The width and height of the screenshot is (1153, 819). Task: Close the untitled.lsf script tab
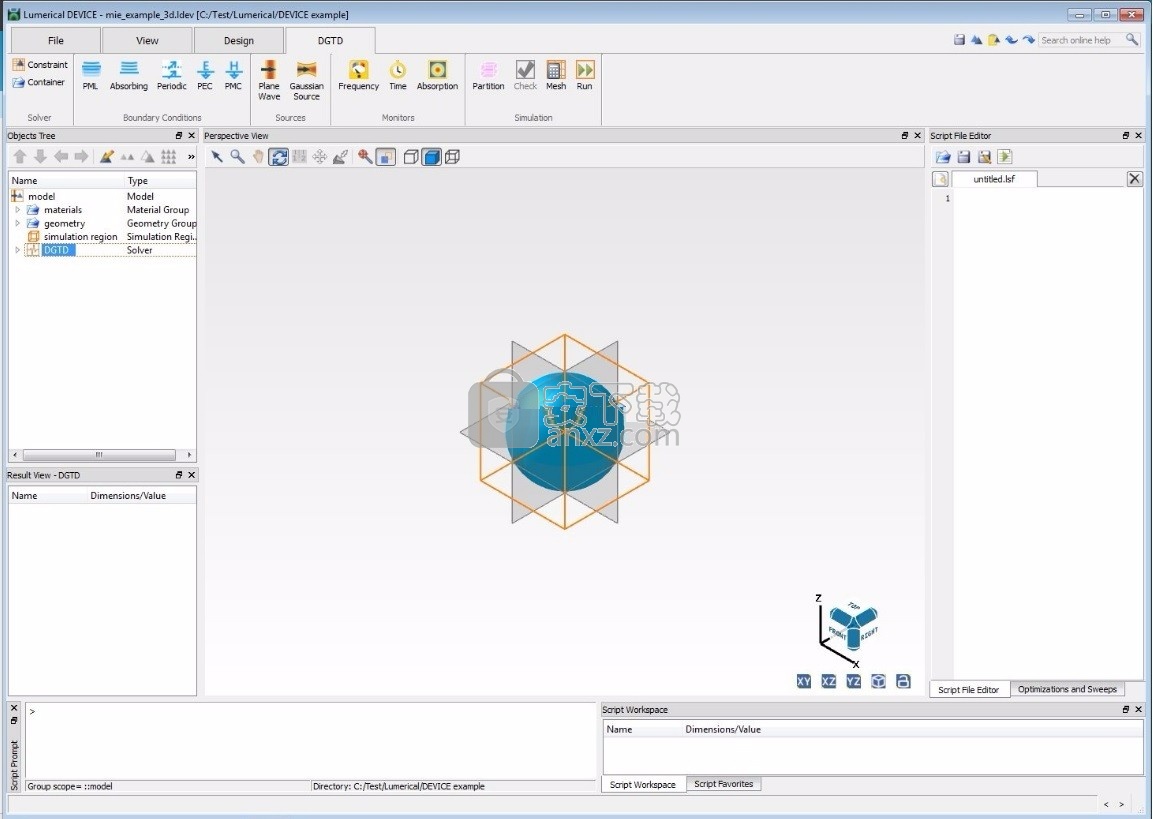click(1135, 179)
